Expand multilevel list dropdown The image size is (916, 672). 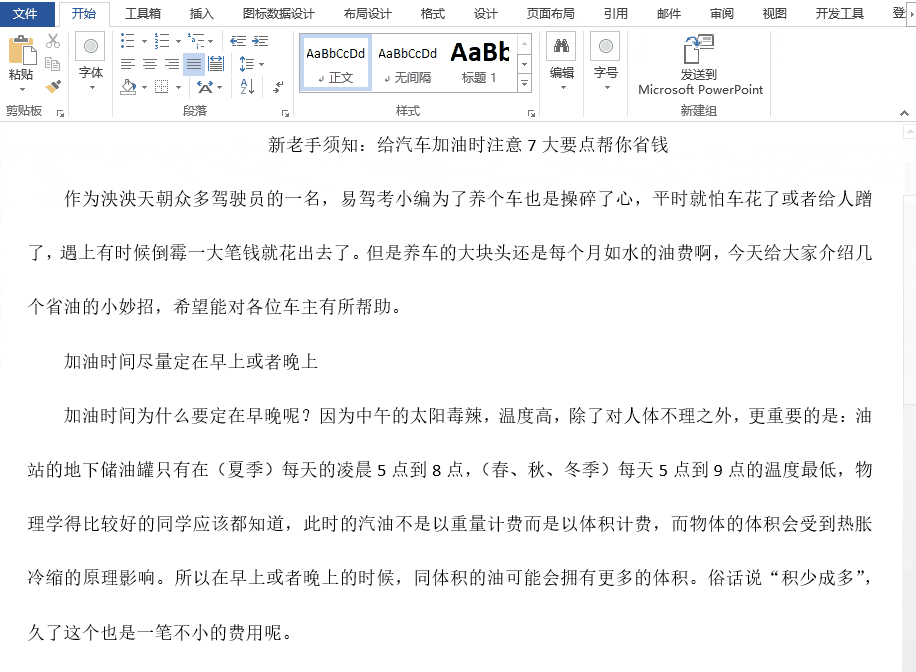coord(210,41)
